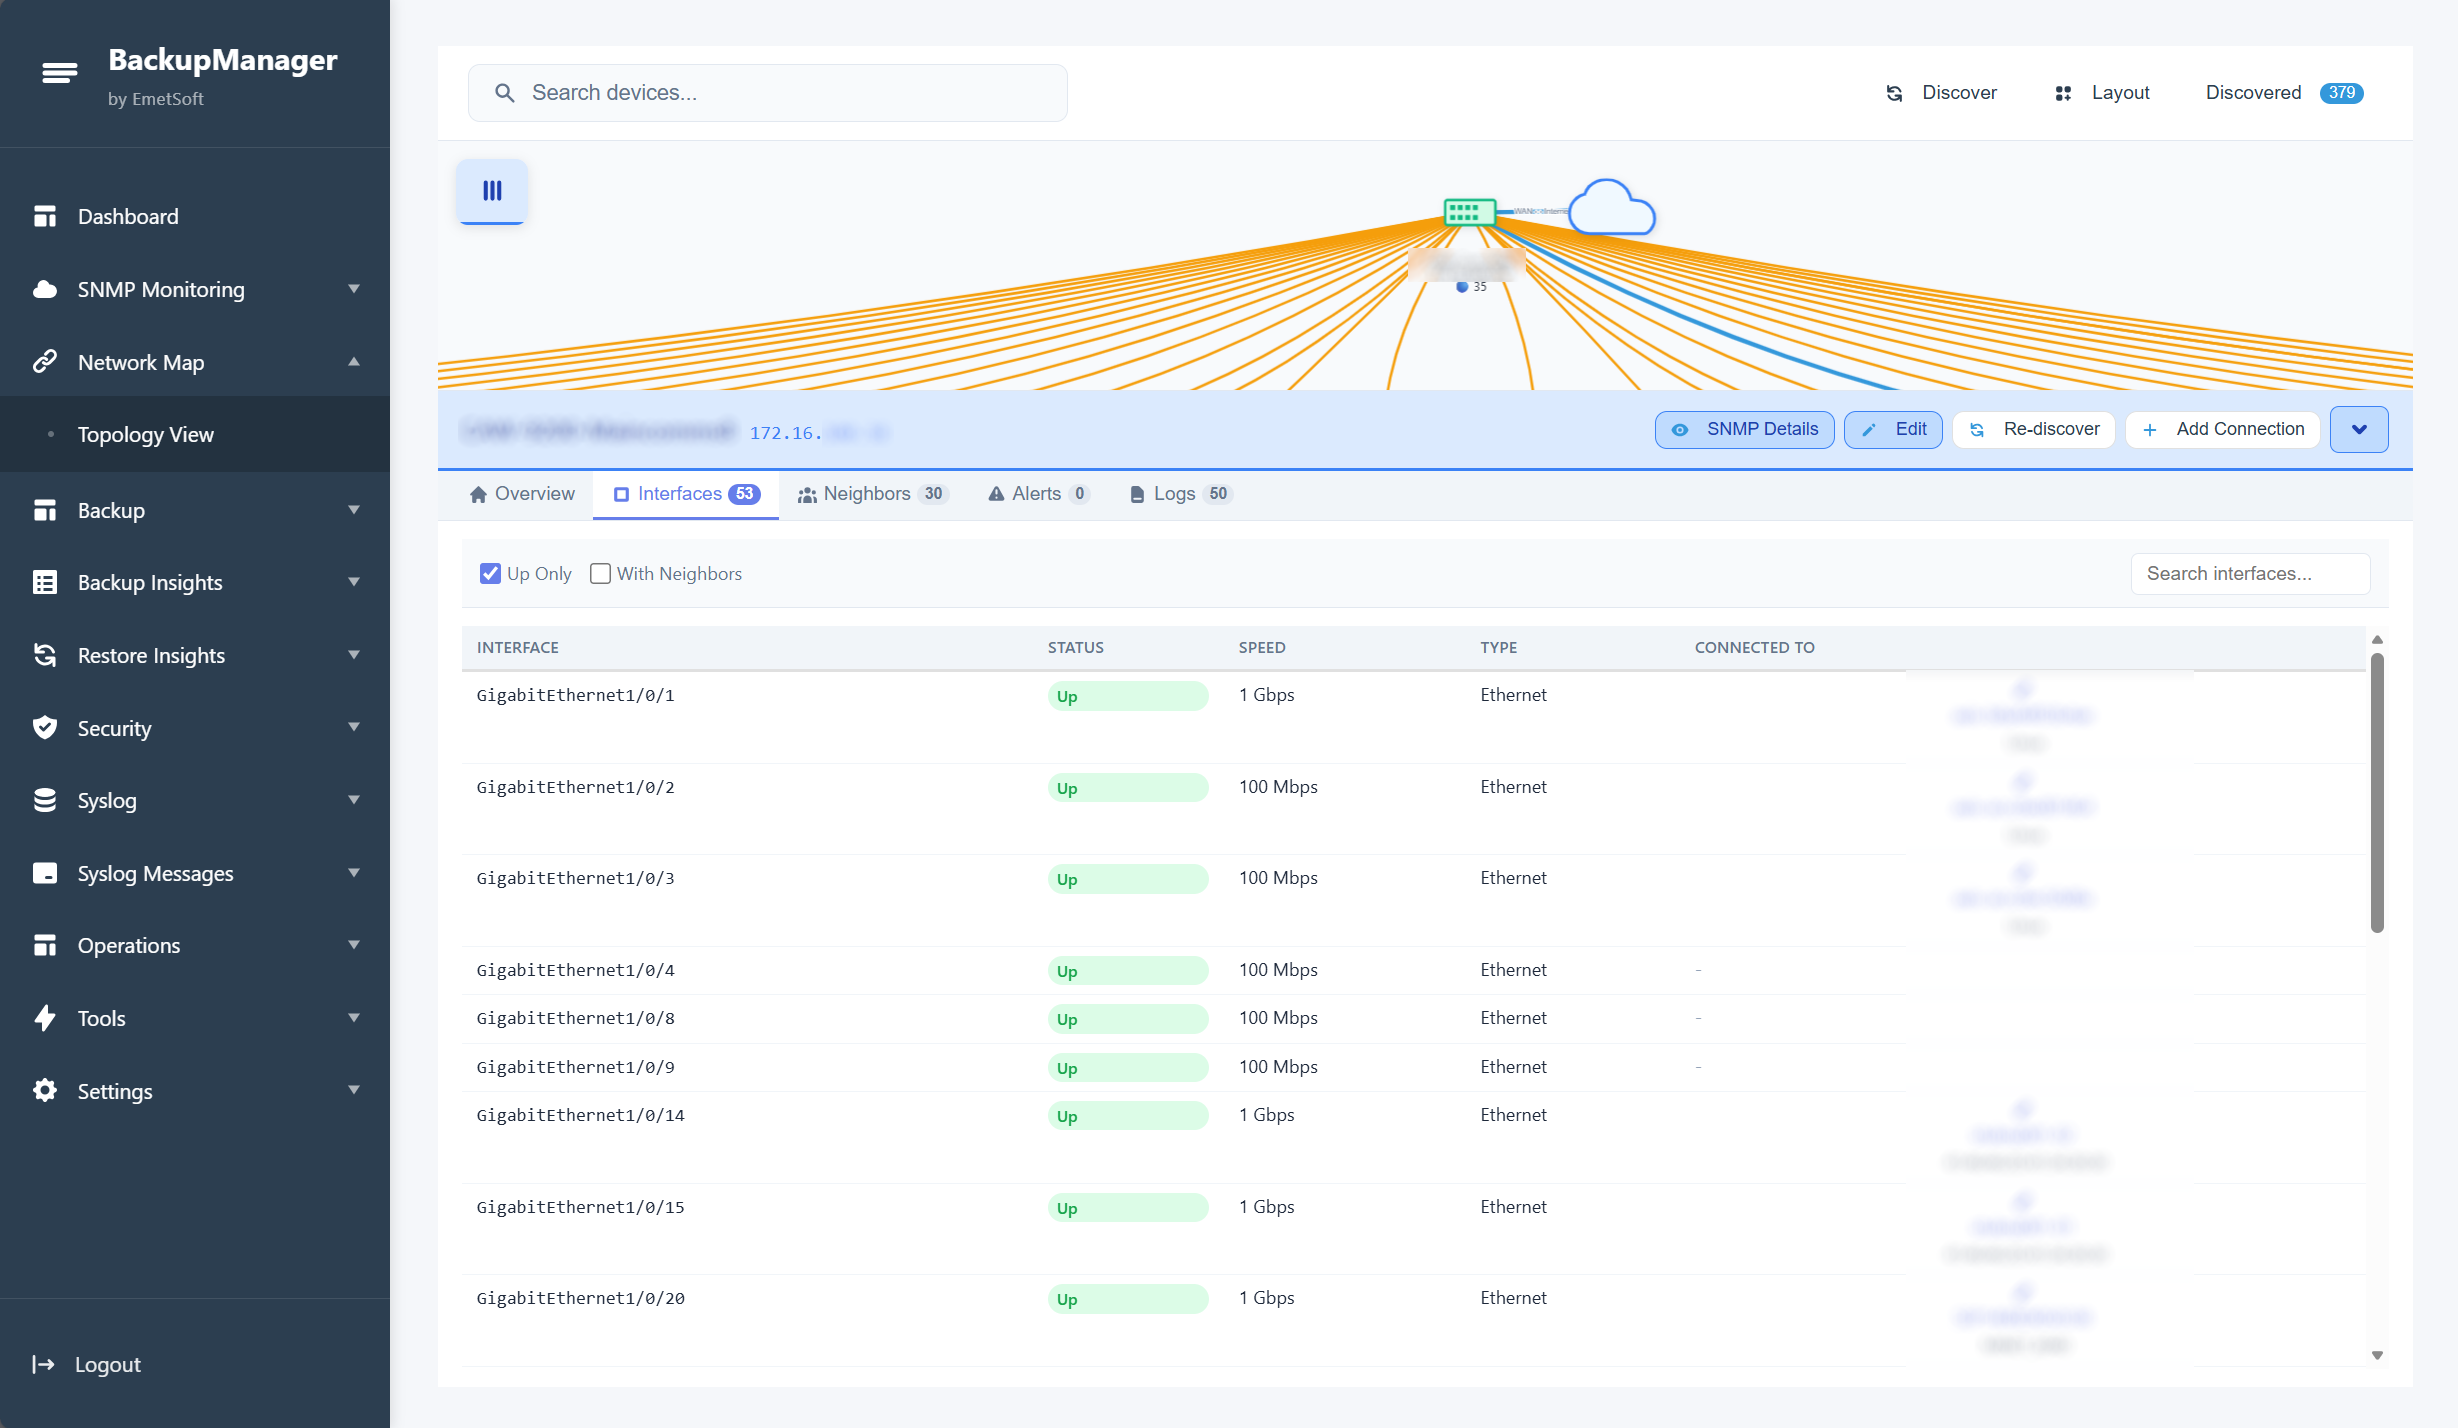This screenshot has width=2458, height=1428.
Task: Click the SPEED column header
Action: tap(1262, 648)
